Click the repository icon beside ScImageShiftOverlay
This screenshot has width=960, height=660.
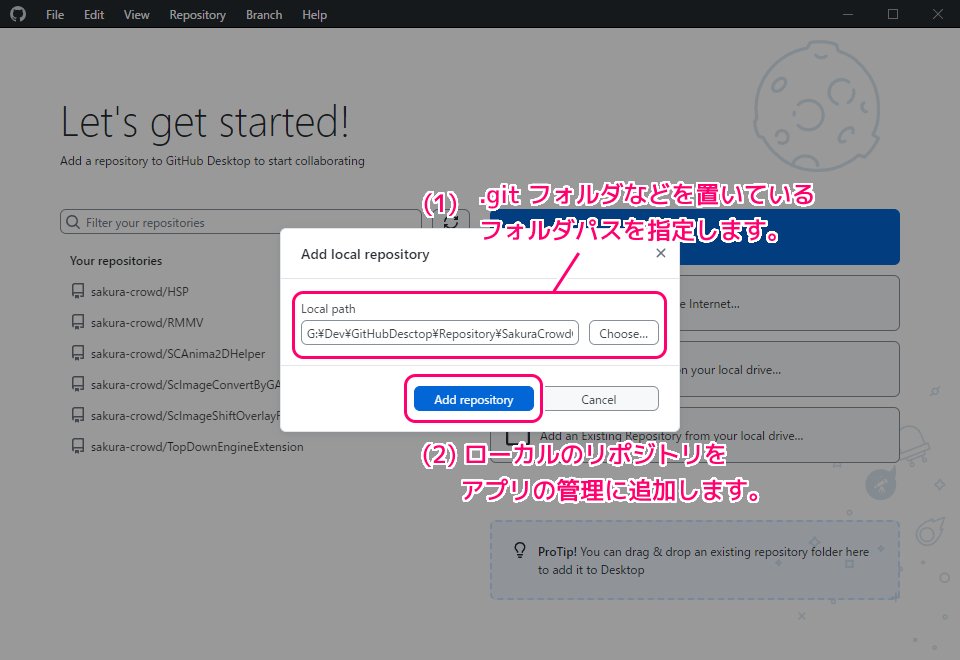78,415
